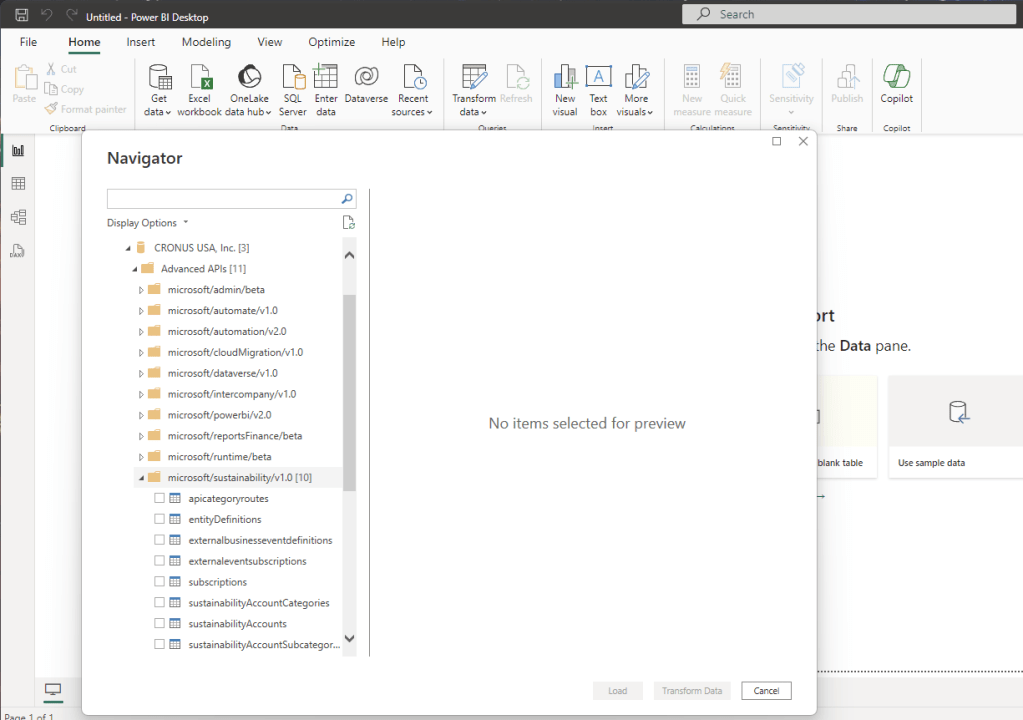Open OneLake data hub
This screenshot has height=720, width=1023.
coord(248,78)
